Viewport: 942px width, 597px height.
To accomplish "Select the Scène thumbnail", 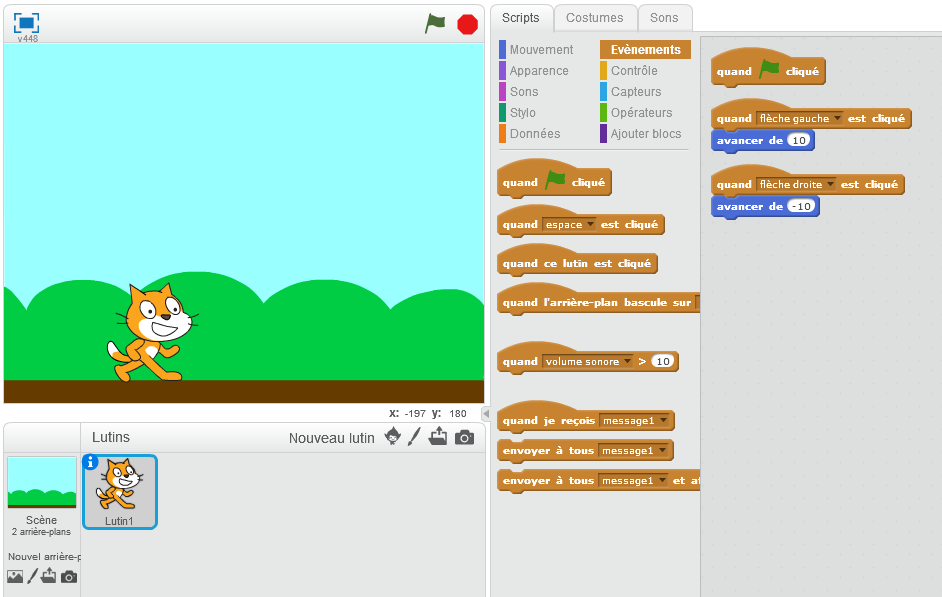I will point(41,485).
